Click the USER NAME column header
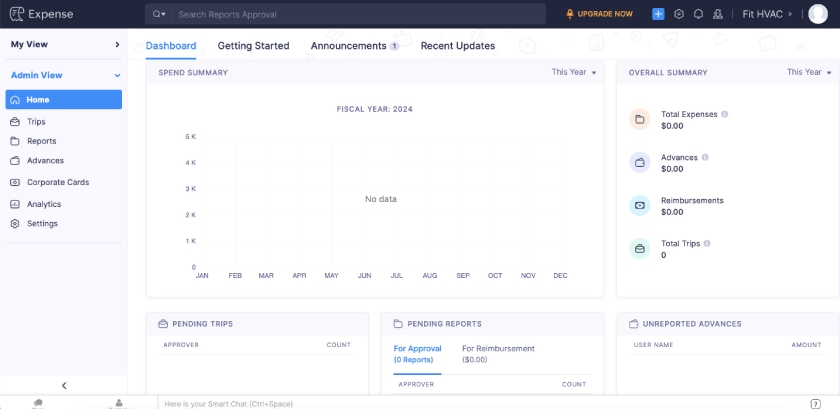The width and height of the screenshot is (840, 409). point(653,345)
